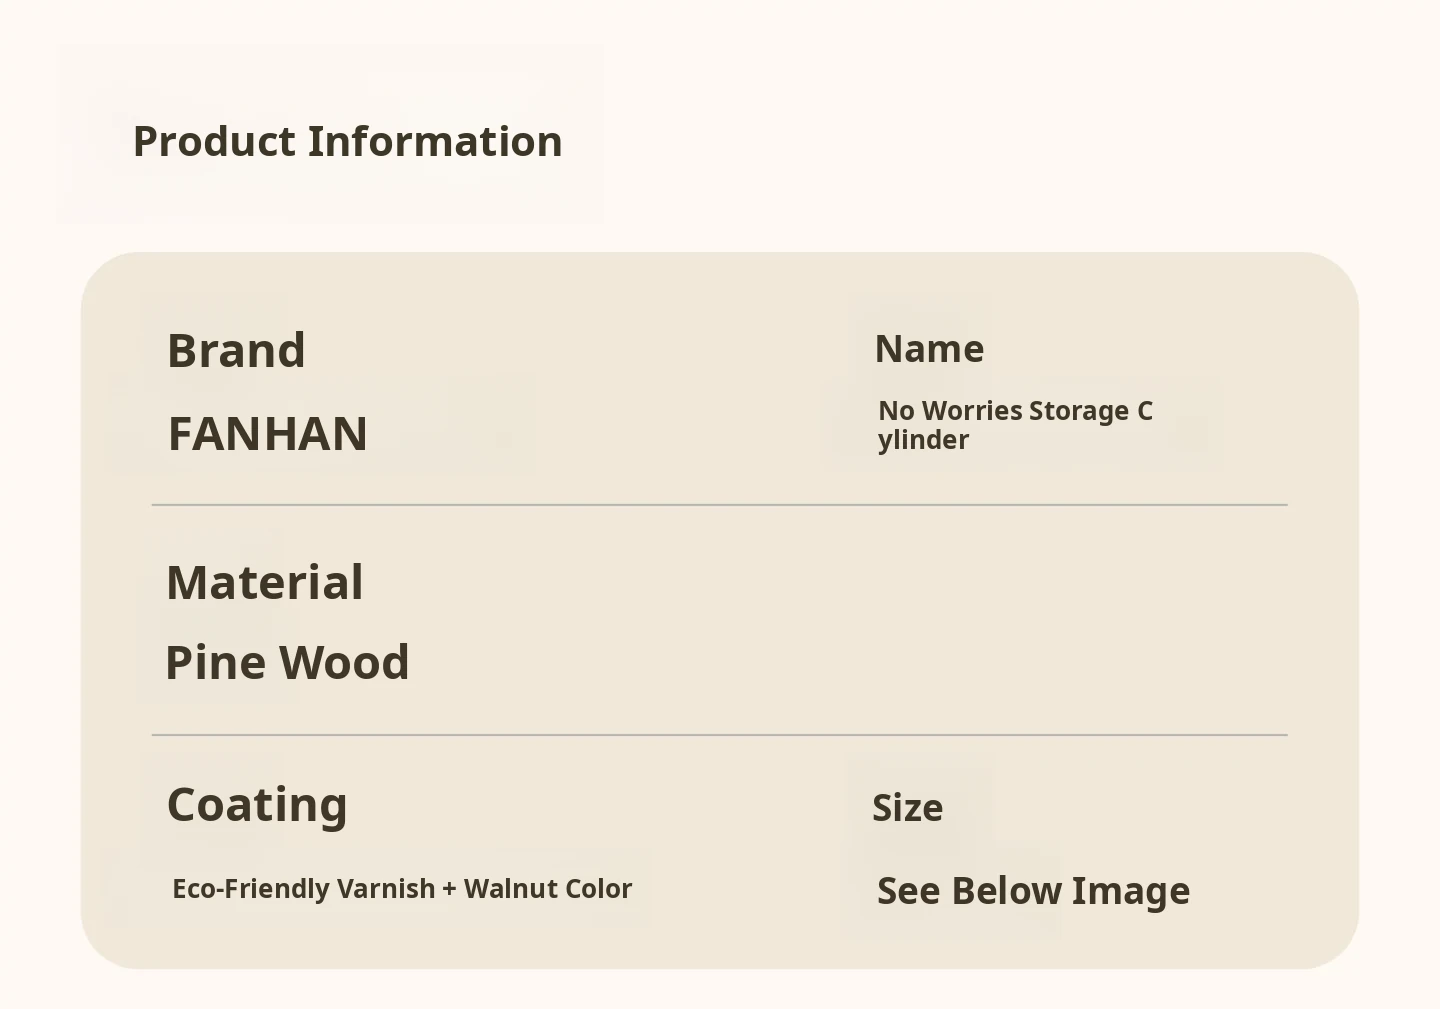Click the word Worries in the product name
This screenshot has width=1440, height=1009.
tap(971, 411)
